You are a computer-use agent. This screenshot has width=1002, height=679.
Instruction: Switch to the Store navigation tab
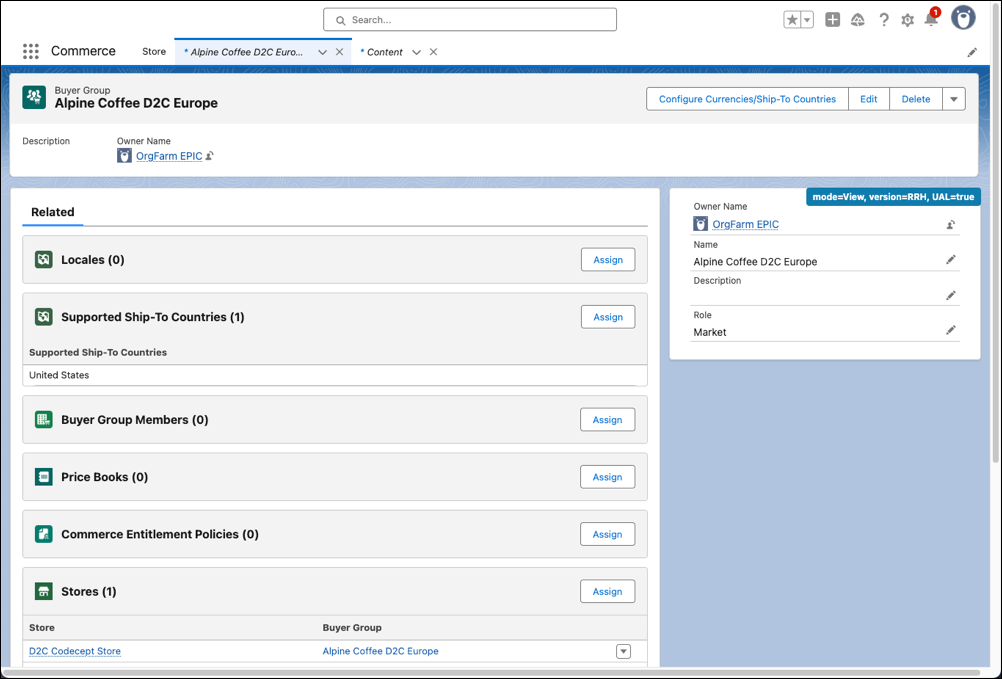pos(154,52)
